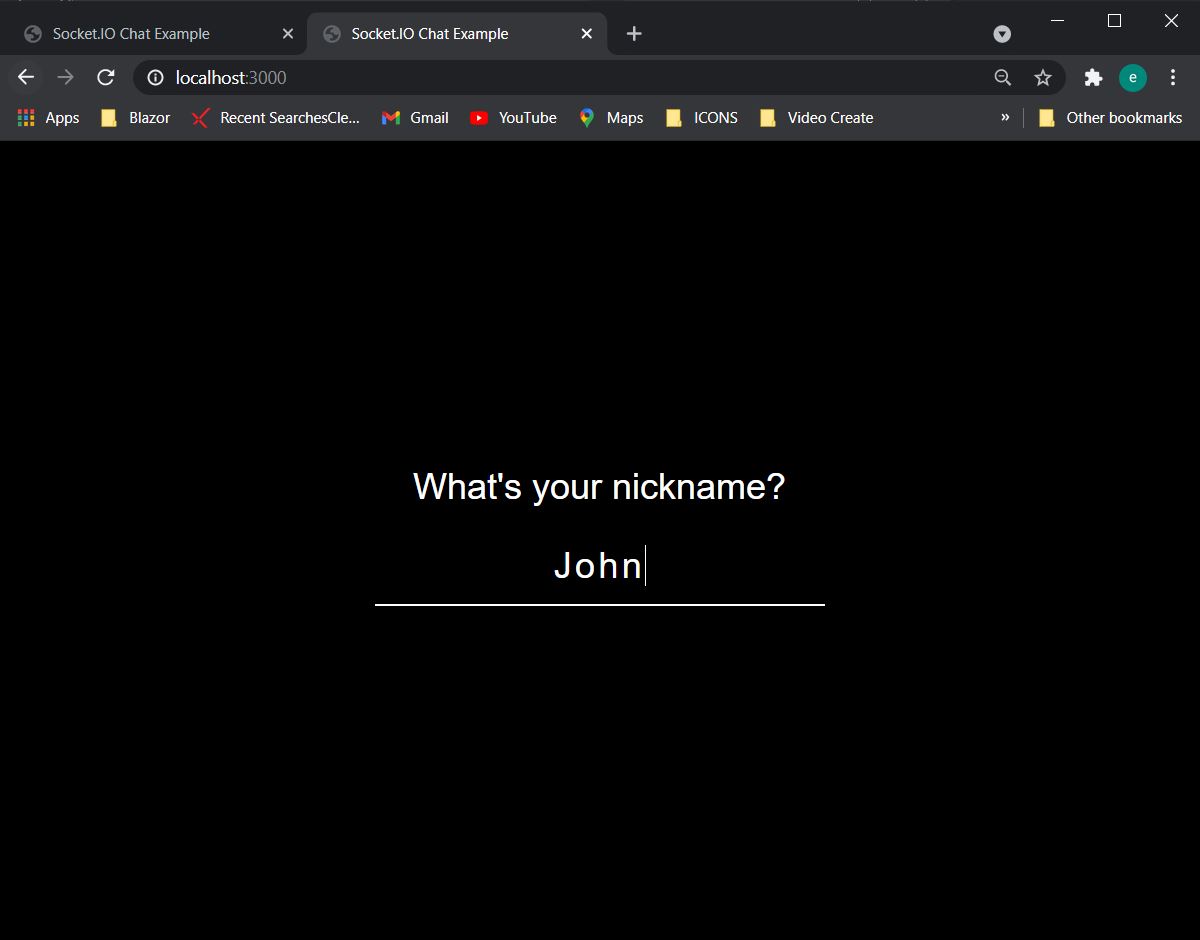The image size is (1200, 940).
Task: Show more bookmarks with the chevron
Action: pyautogui.click(x=1005, y=117)
